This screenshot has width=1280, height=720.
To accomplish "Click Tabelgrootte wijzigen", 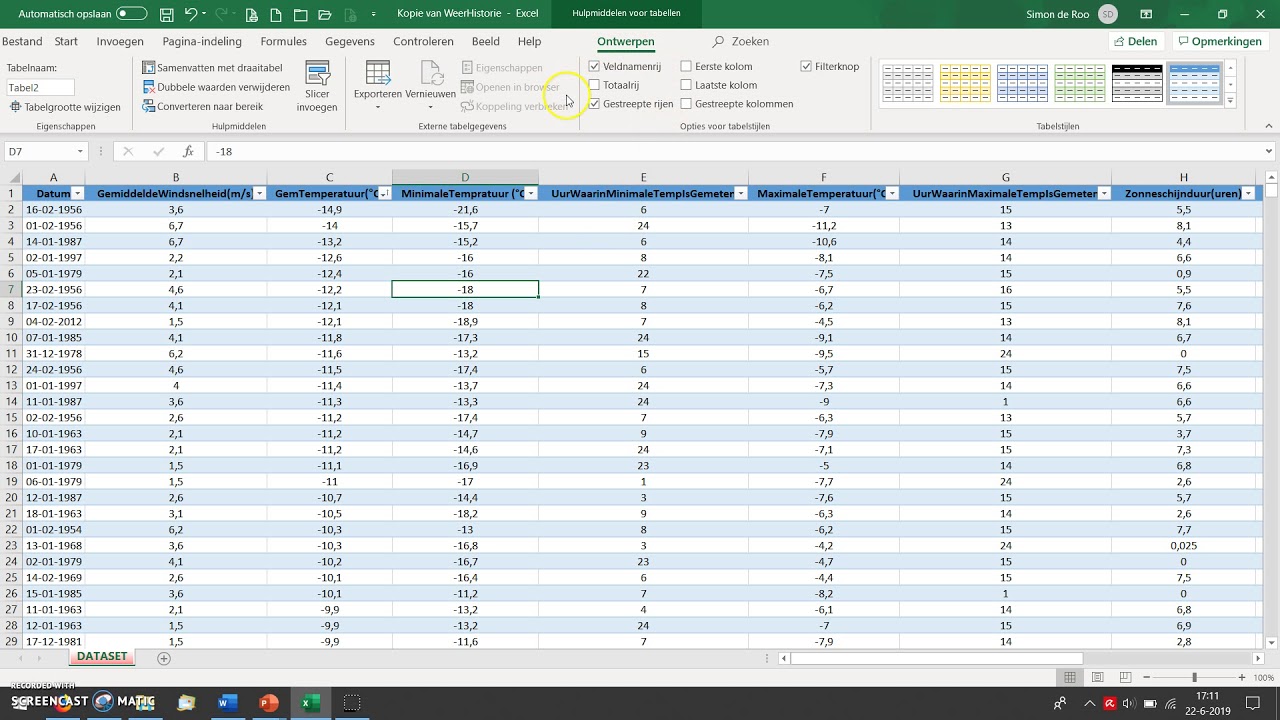I will (x=65, y=107).
